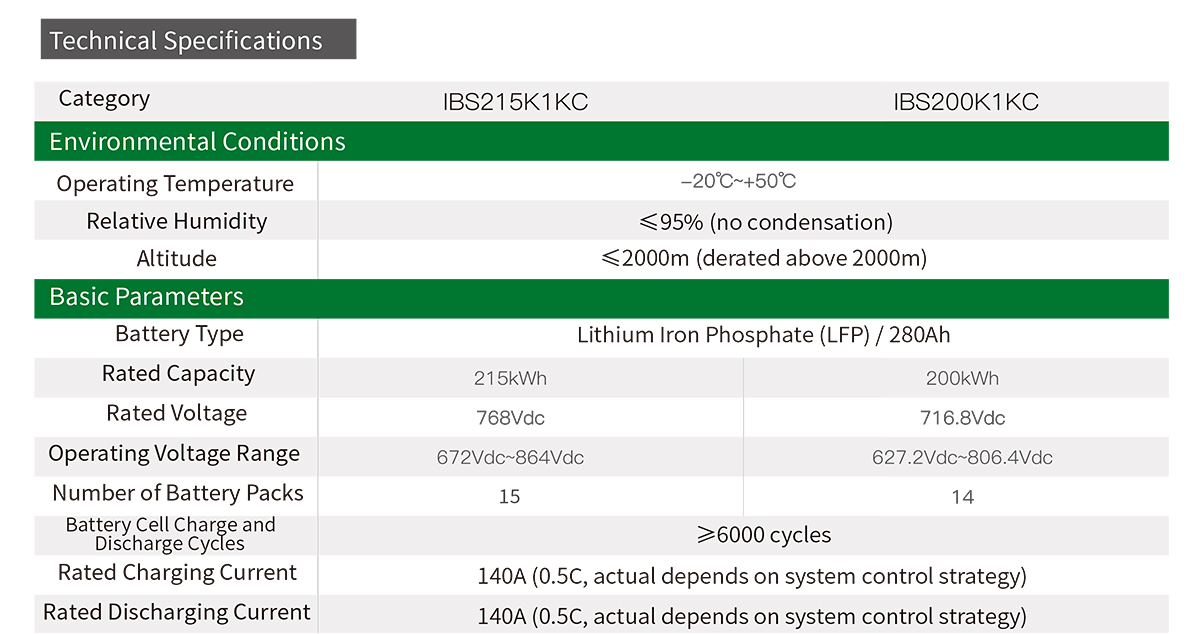Select the Lithium Iron Phosphate battery type value
1200x634 pixels.
763,335
